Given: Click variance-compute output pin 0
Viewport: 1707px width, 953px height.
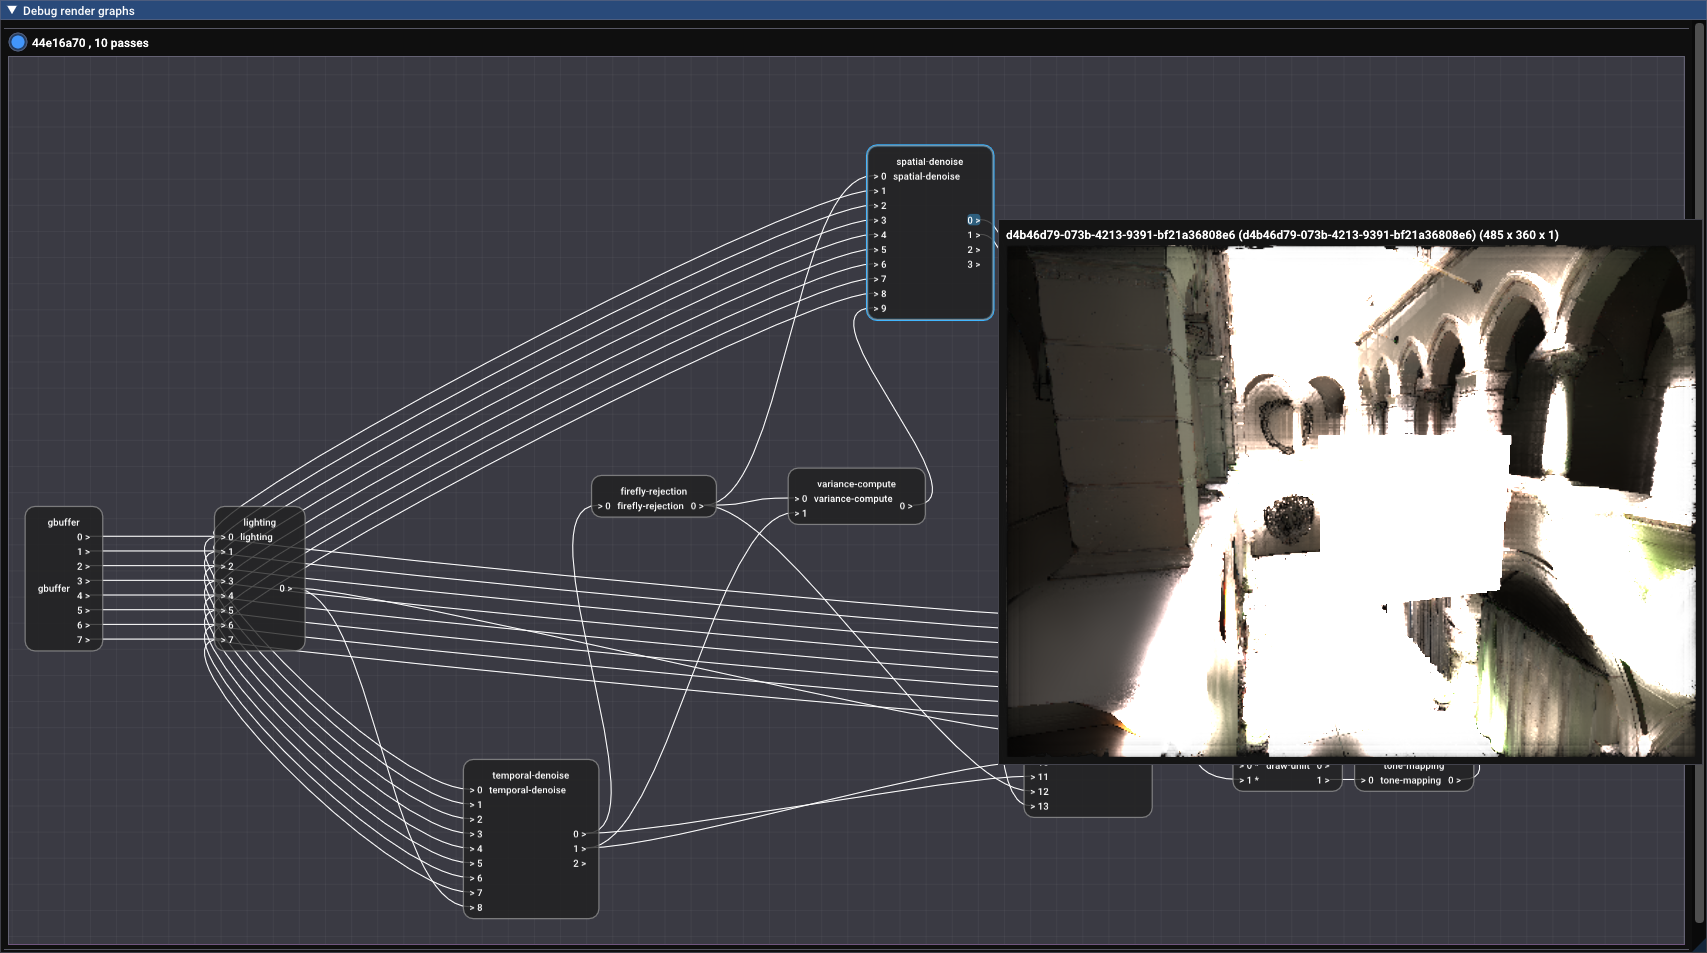Looking at the screenshot, I should (906, 506).
